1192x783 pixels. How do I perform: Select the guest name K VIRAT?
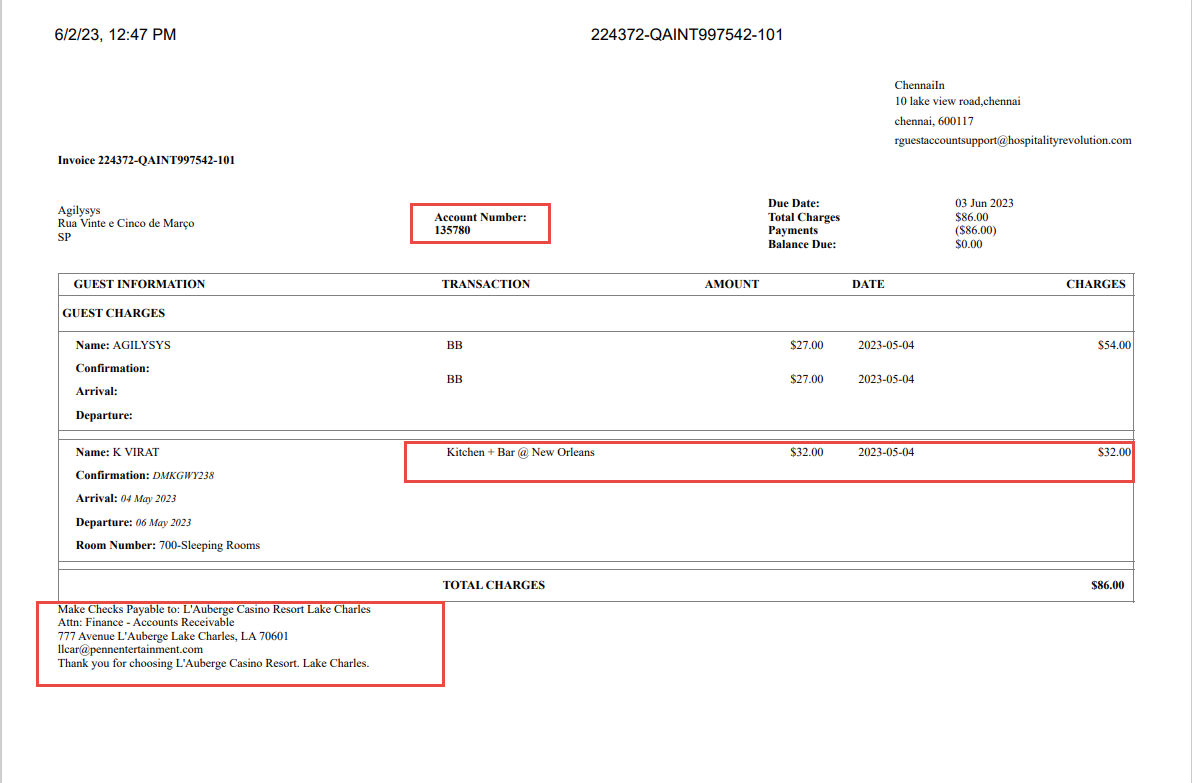(x=134, y=451)
